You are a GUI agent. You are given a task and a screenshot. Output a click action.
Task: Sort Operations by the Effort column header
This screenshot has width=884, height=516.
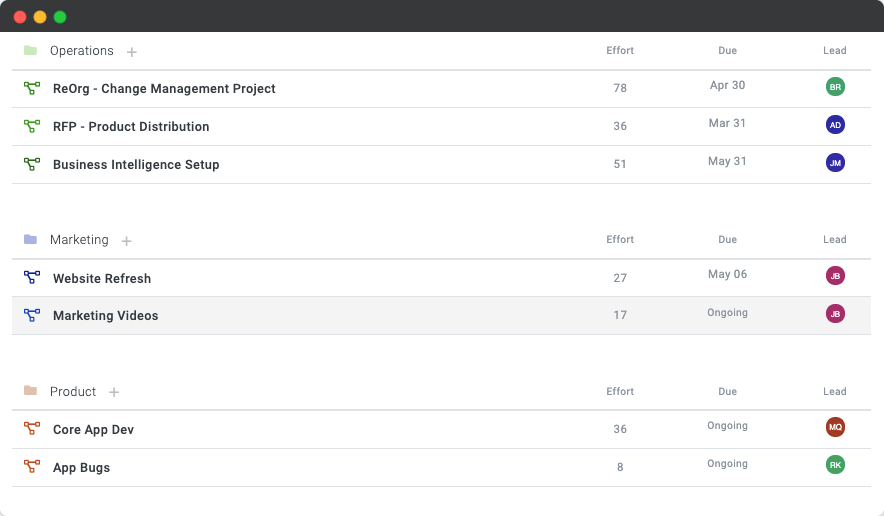point(620,51)
